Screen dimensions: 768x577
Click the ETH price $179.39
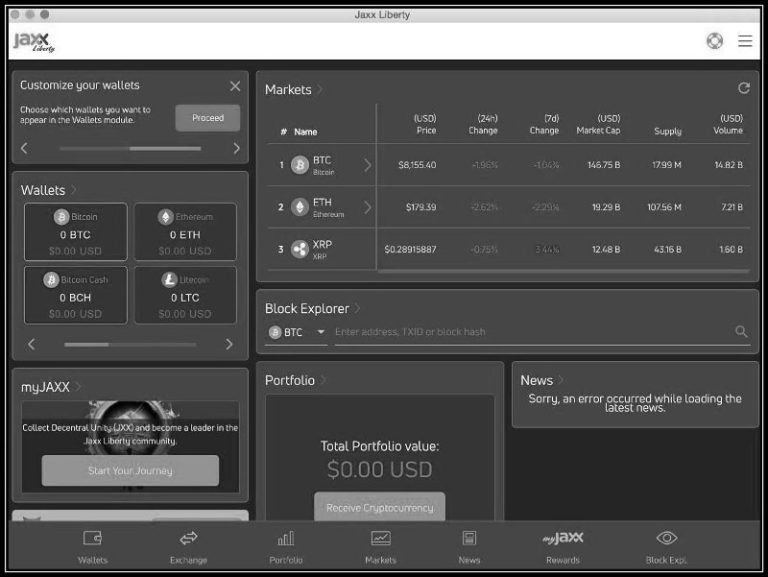click(421, 207)
